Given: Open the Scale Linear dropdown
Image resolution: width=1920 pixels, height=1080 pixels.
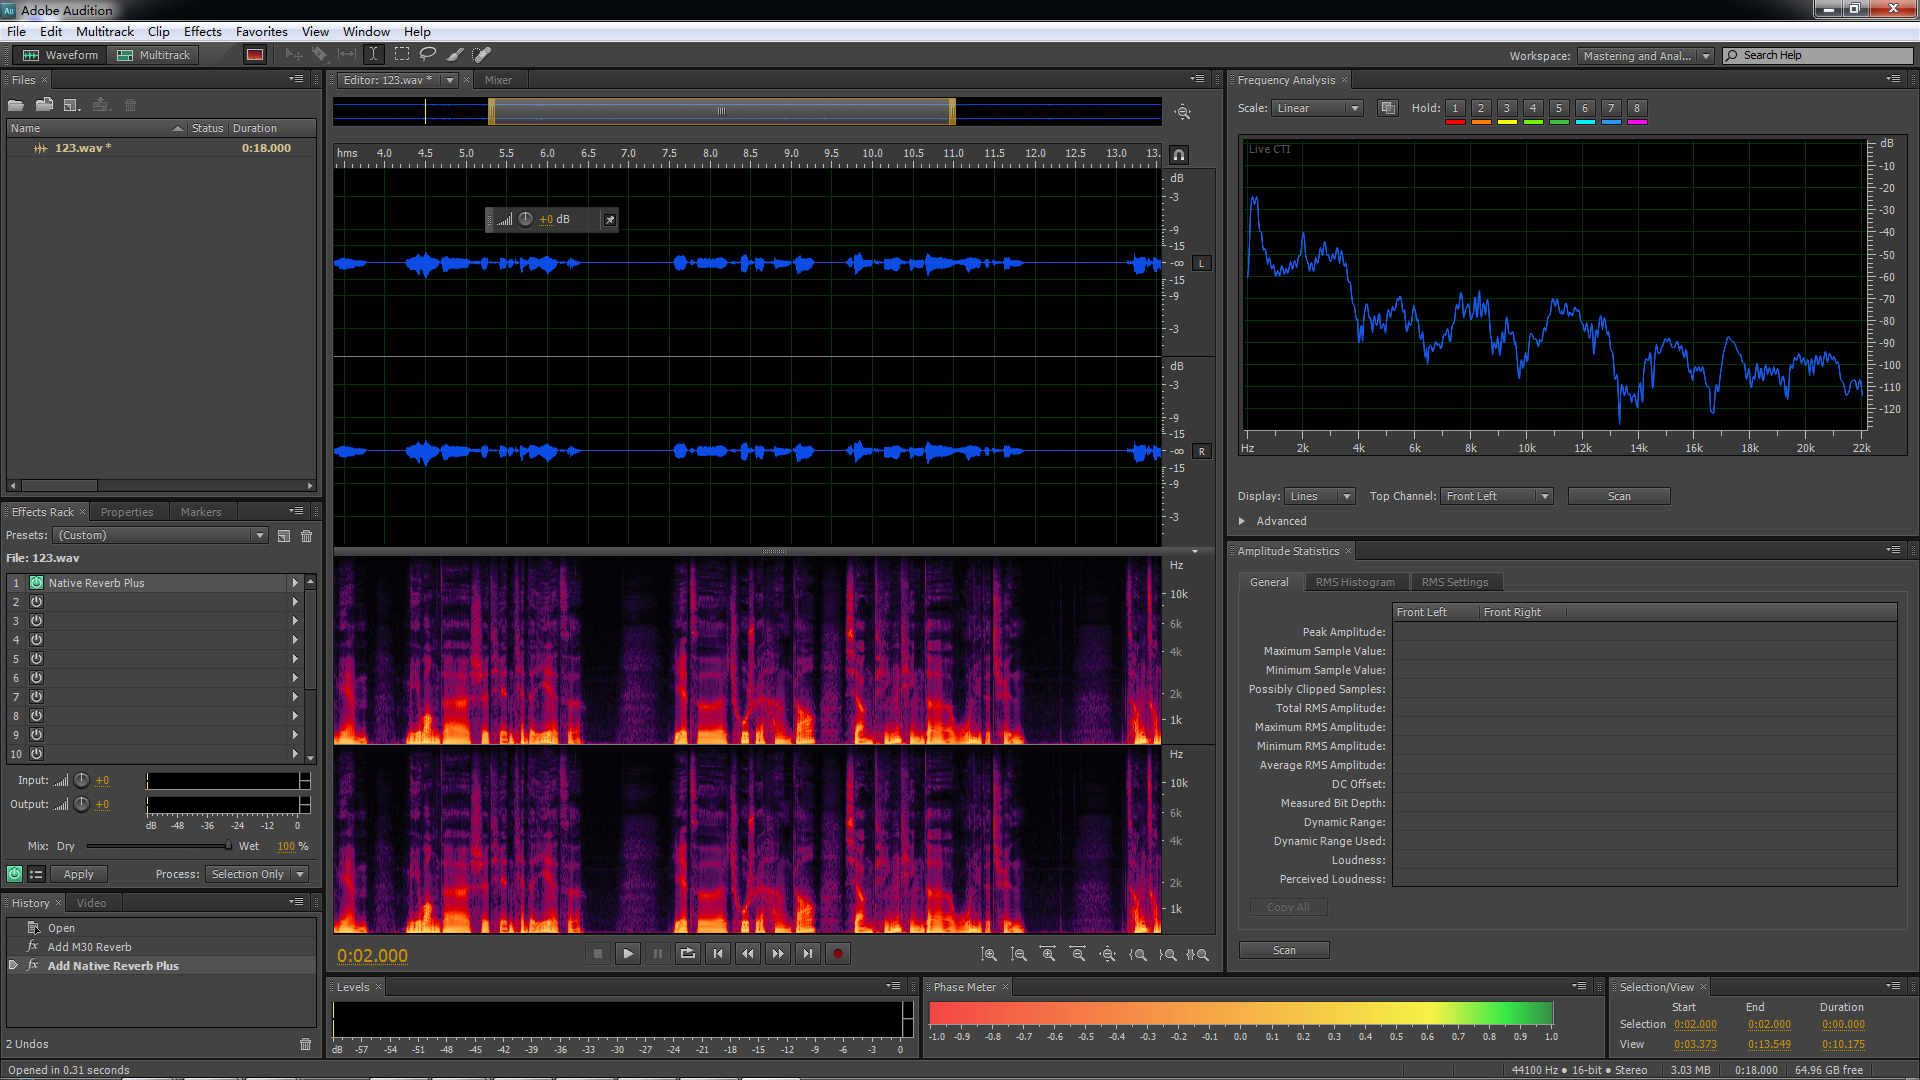Looking at the screenshot, I should tap(1318, 108).
